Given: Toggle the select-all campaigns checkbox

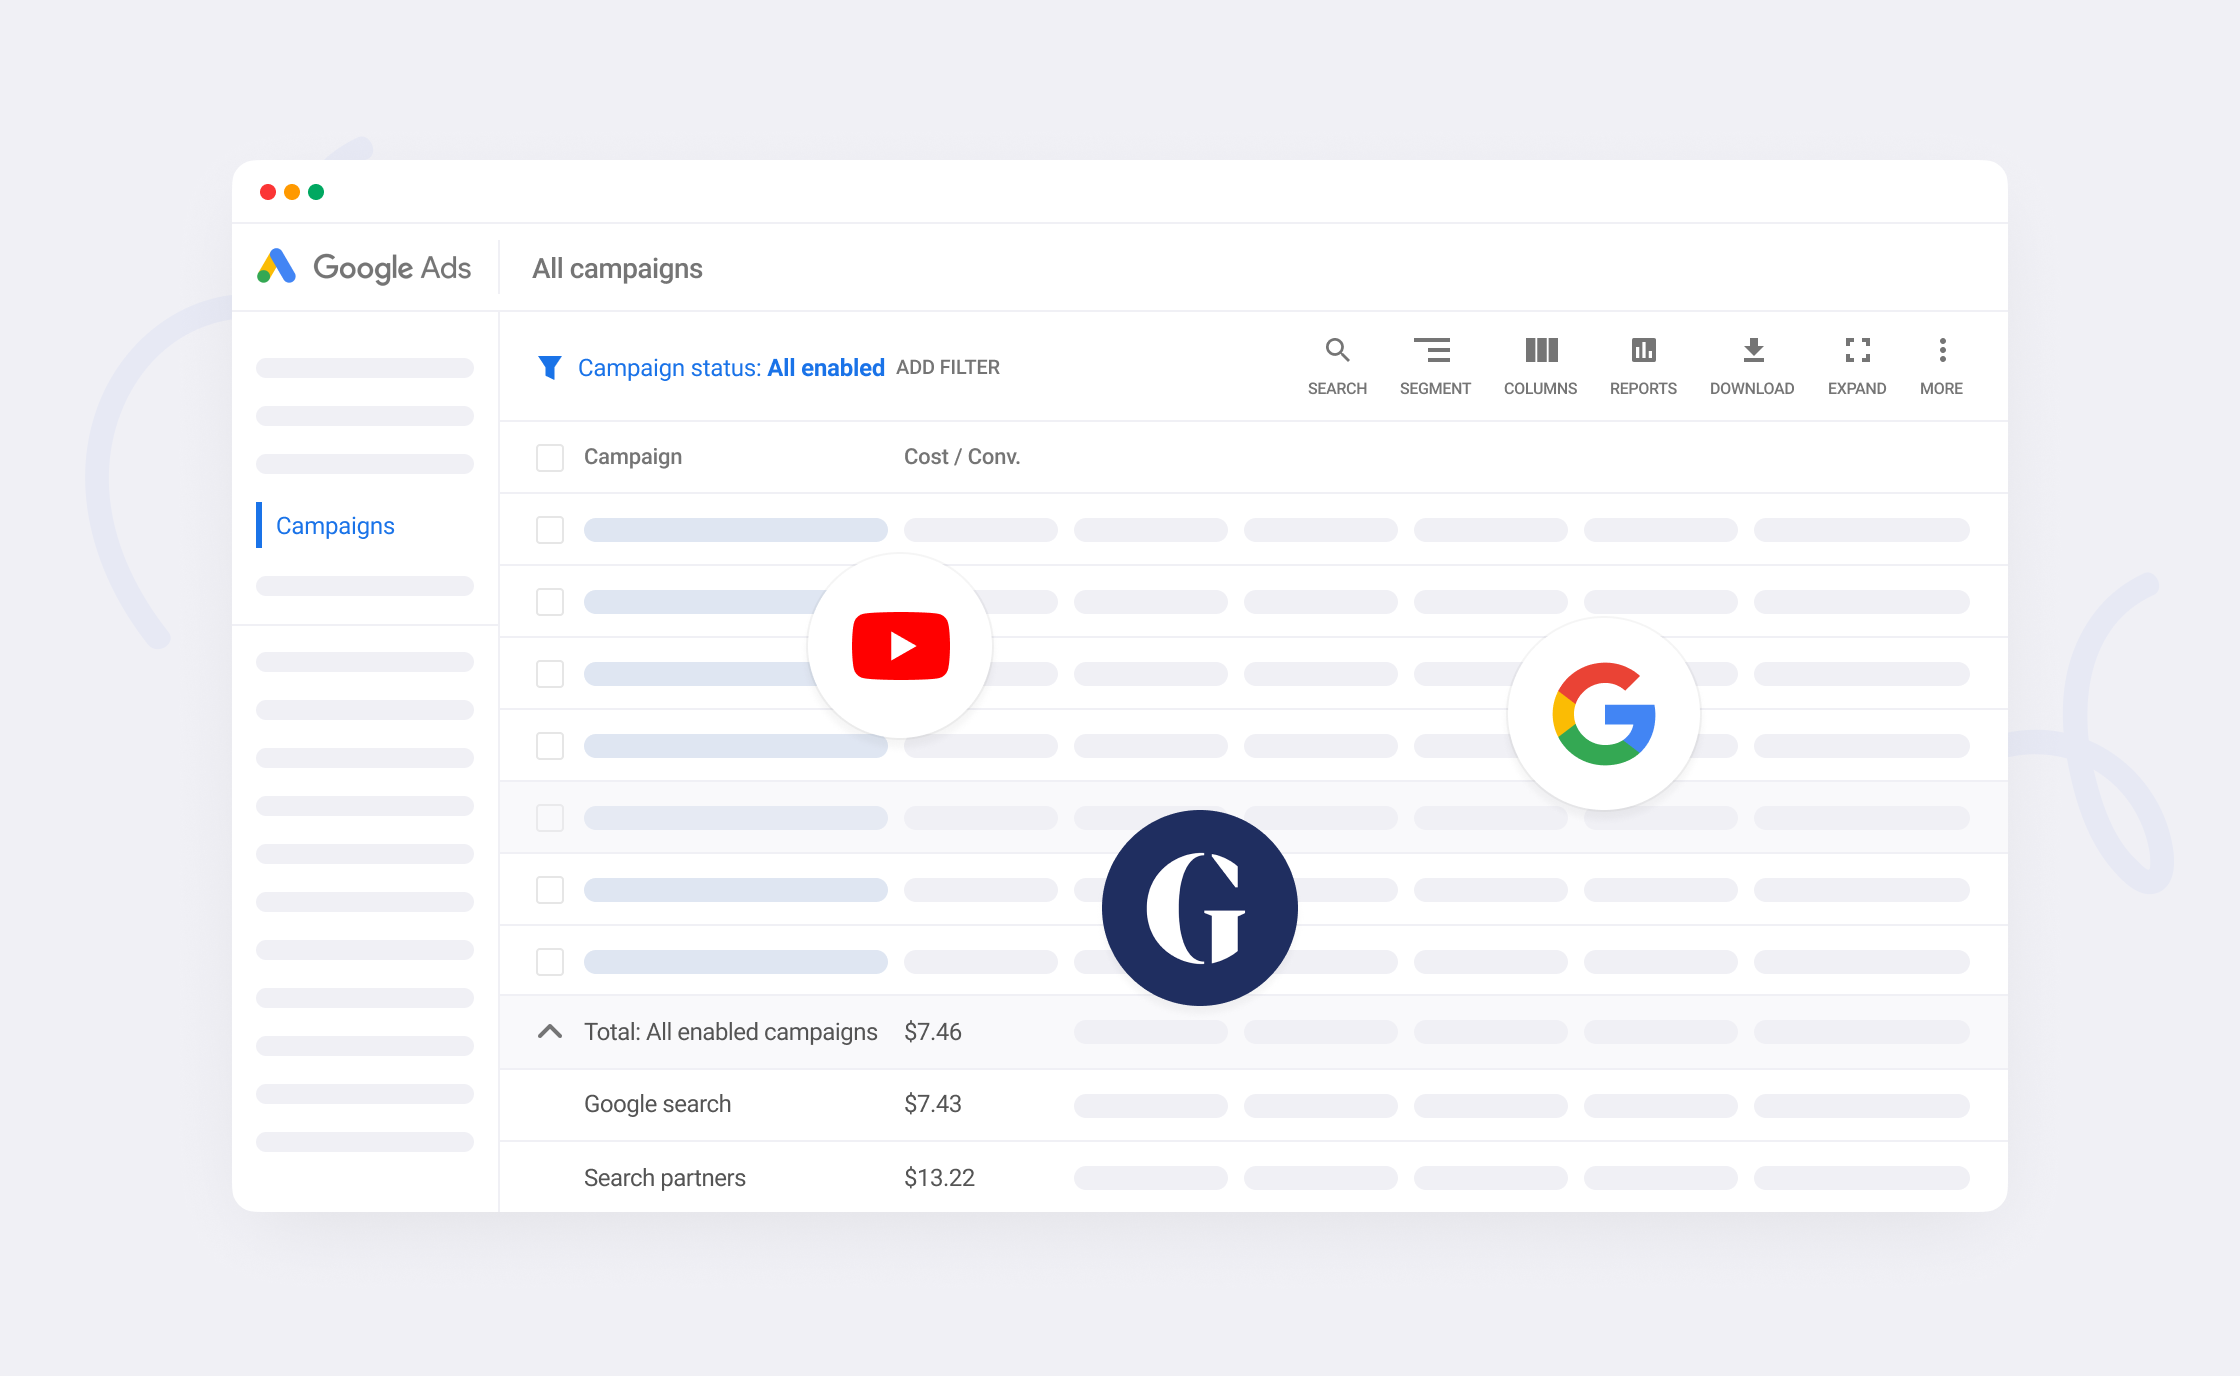Looking at the screenshot, I should click(x=550, y=457).
